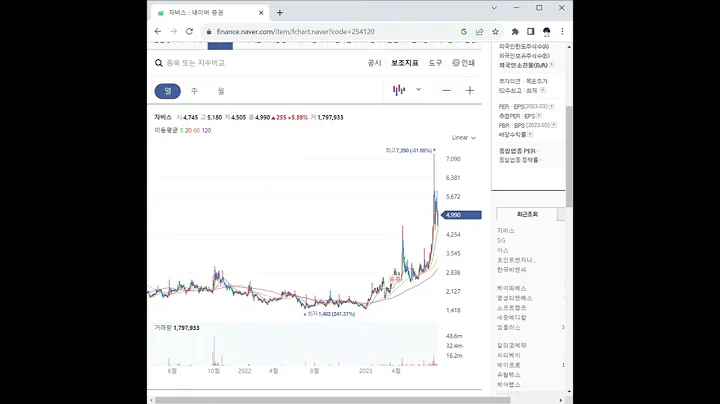720x404 pixels.
Task: Click the 4,990 current price marker
Action: click(461, 215)
